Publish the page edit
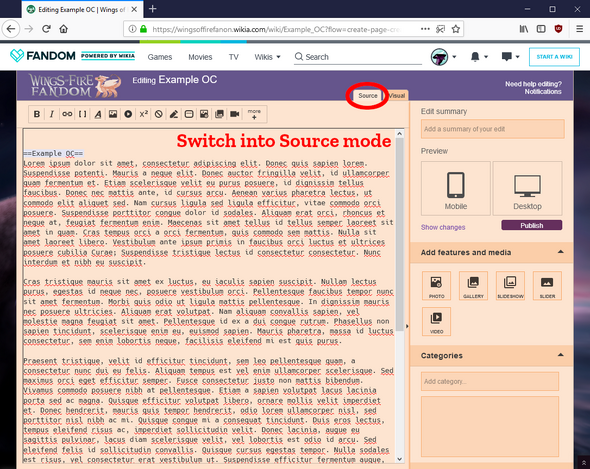The image size is (590, 469). 532,225
